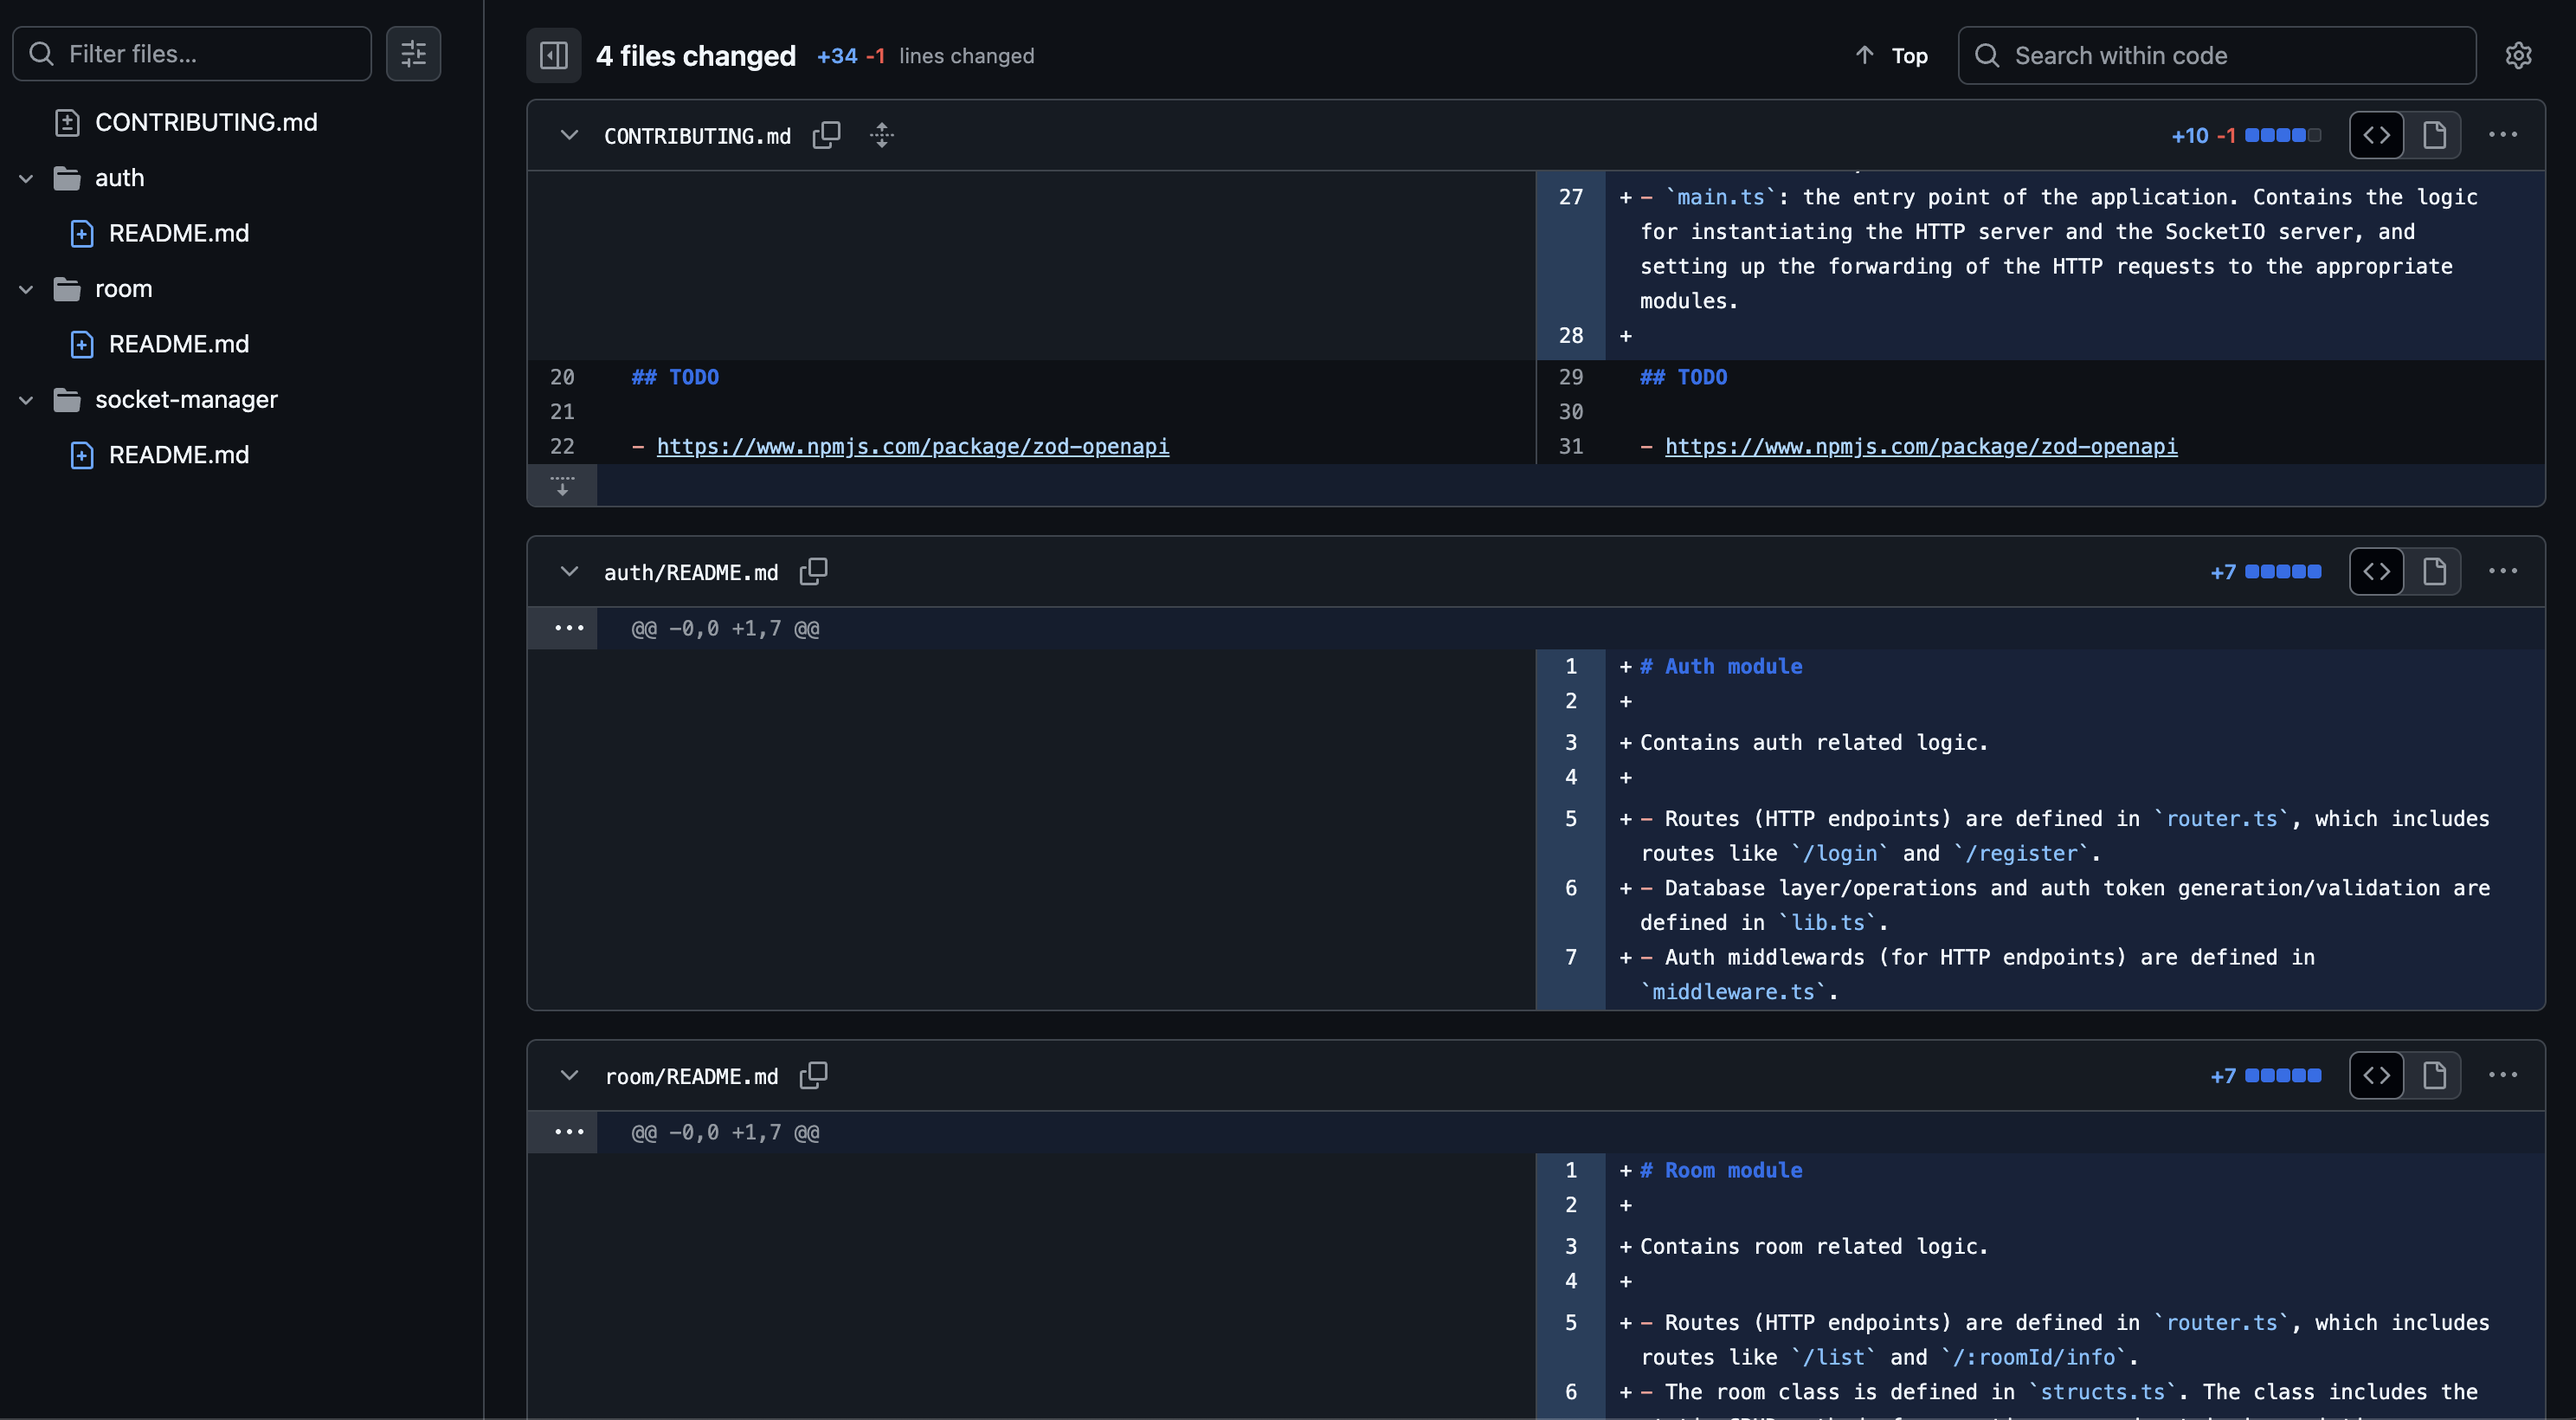Open README.md under socket-manager folder
The image size is (2576, 1420).
179,455
